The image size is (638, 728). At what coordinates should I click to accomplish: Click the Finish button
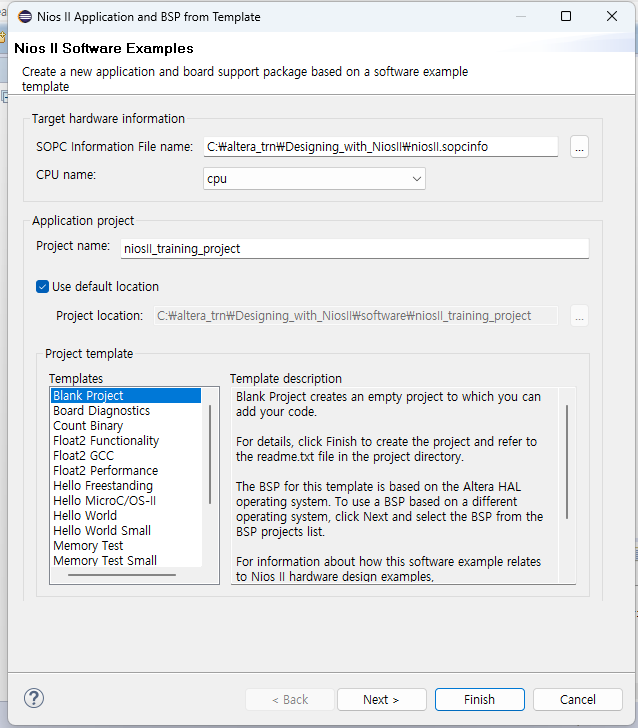(x=480, y=700)
